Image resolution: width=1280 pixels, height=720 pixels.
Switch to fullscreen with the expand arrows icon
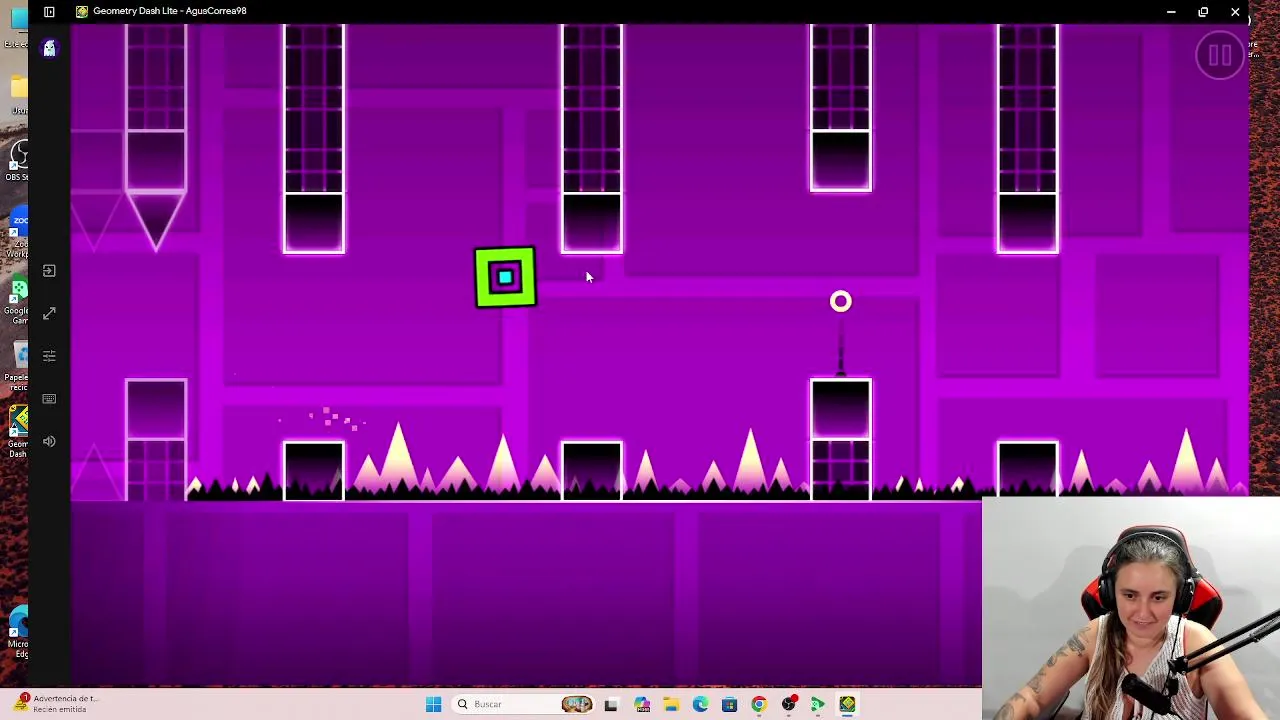pos(49,313)
